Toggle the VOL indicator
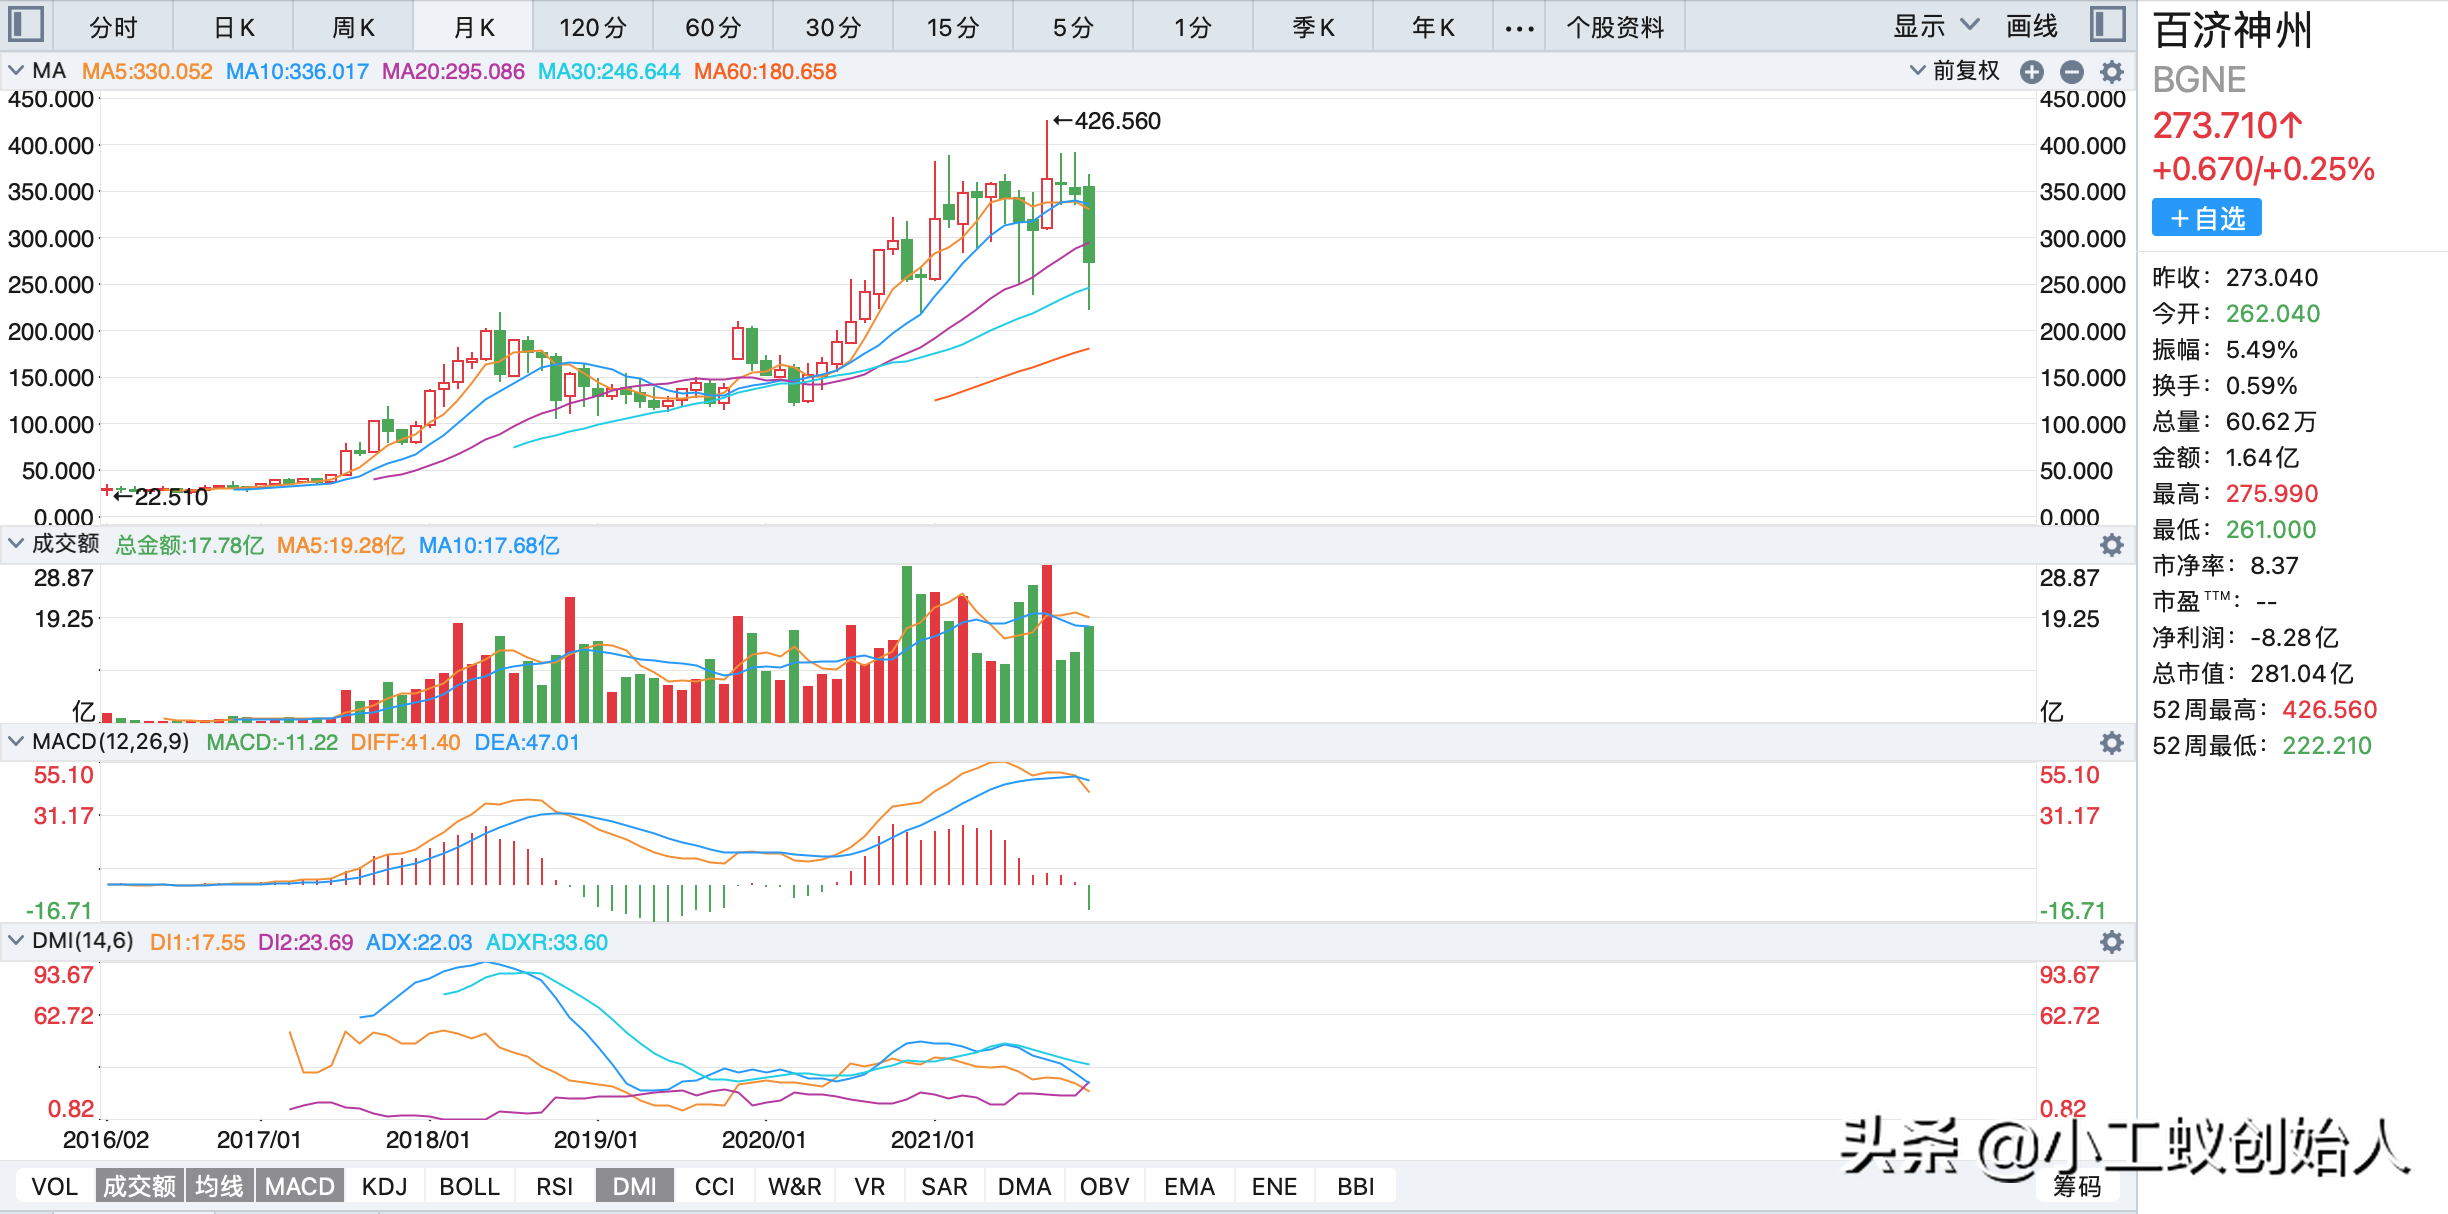Image resolution: width=2448 pixels, height=1214 pixels. point(54,1187)
